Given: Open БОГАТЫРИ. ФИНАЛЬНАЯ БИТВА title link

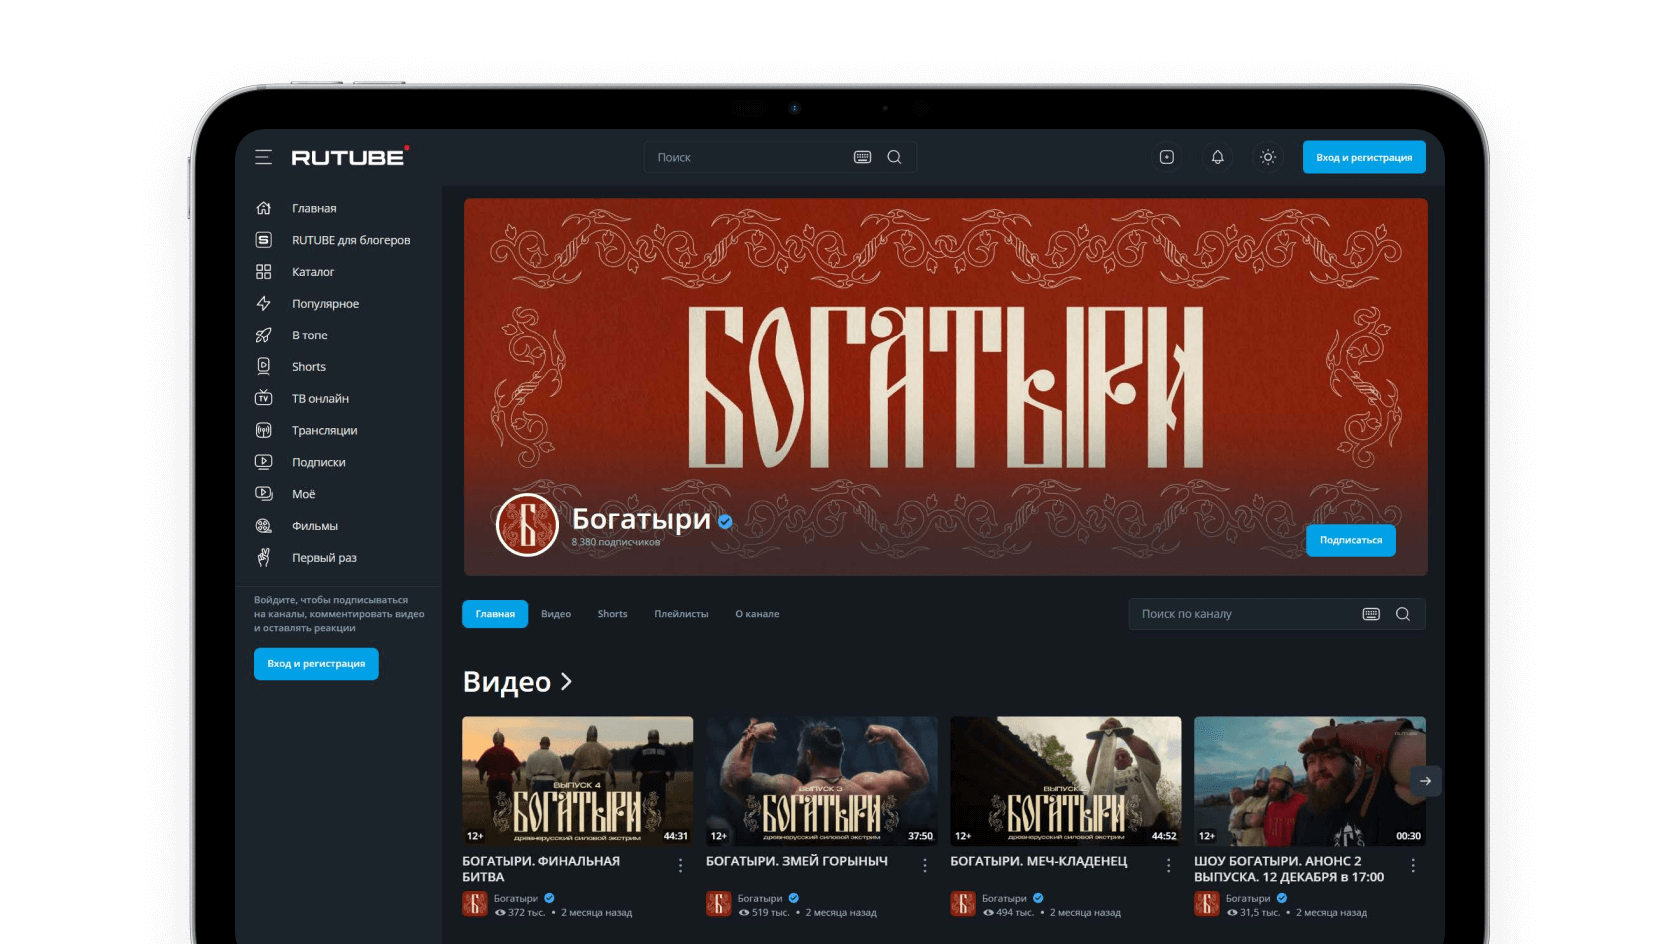Looking at the screenshot, I should tap(541, 869).
